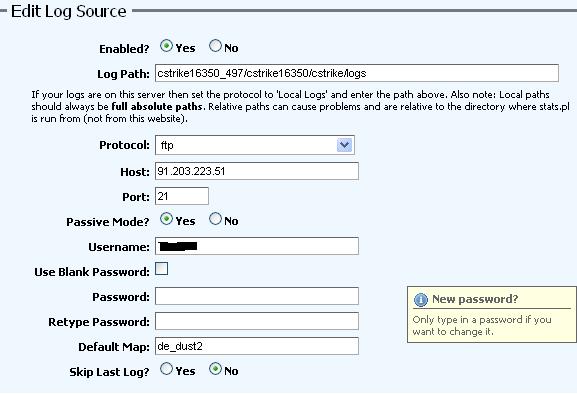The height and width of the screenshot is (394, 577).
Task: Focus the Retype Password field
Action: pyautogui.click(x=256, y=321)
